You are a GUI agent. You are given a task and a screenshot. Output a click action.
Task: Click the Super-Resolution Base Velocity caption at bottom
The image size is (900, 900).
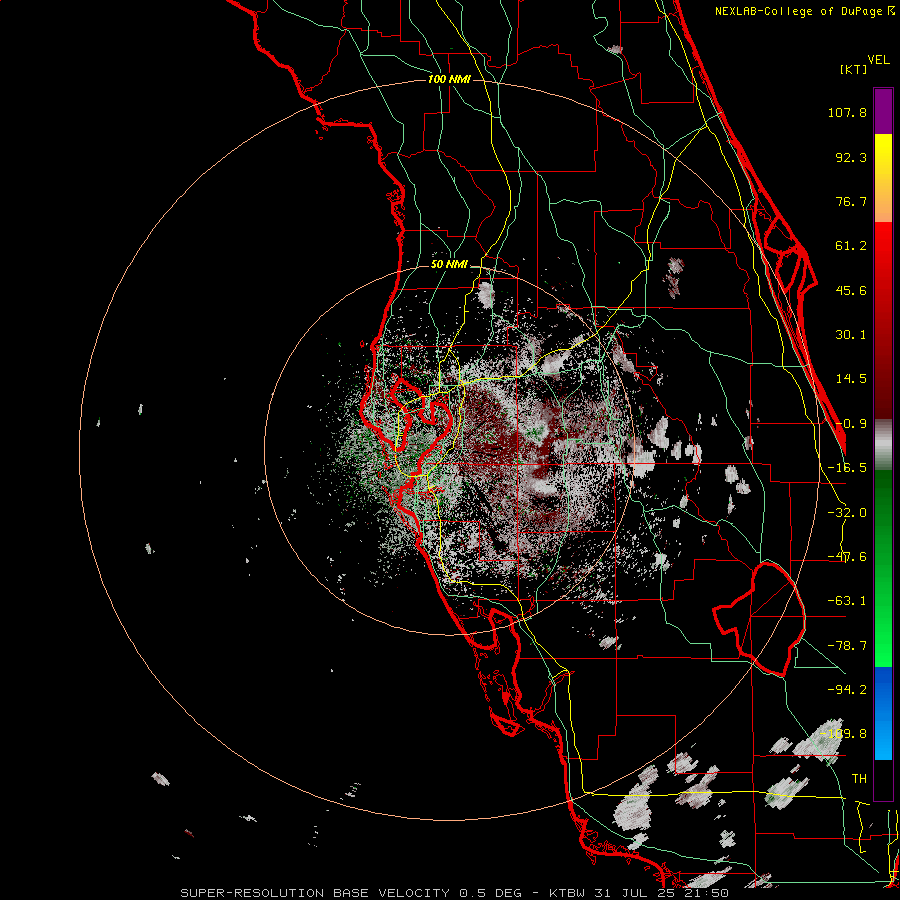(455, 893)
